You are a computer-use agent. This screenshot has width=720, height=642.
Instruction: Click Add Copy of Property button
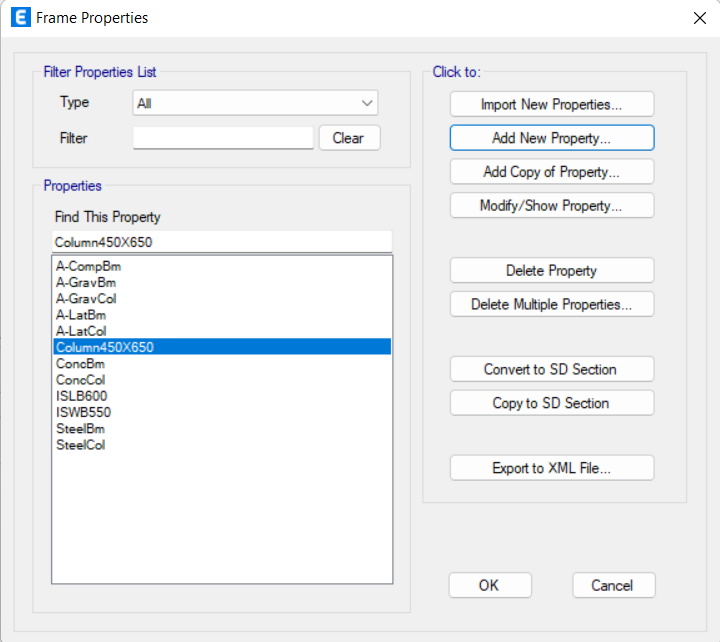[x=552, y=172]
